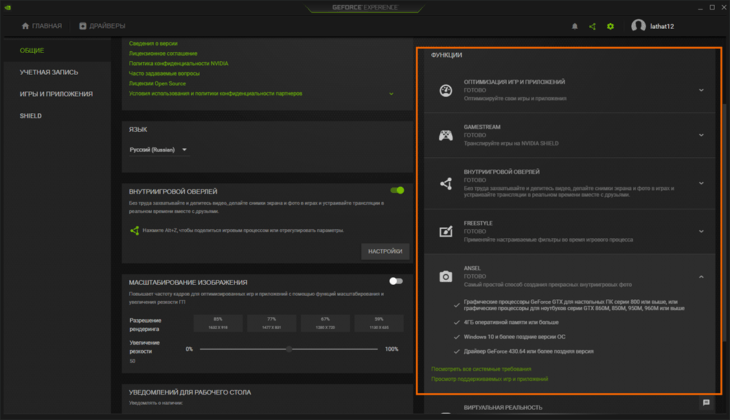730x420 pixels.
Task: Click the lathat12 user avatar
Action: 638,26
